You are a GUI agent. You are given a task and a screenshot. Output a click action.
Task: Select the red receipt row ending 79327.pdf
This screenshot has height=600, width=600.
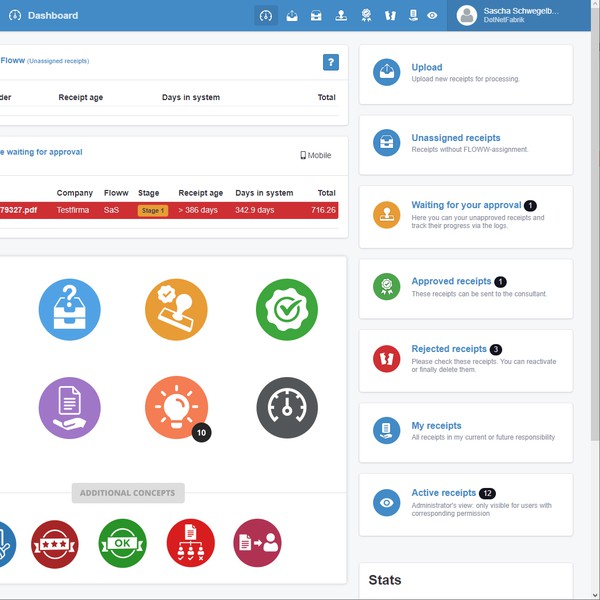pos(169,210)
